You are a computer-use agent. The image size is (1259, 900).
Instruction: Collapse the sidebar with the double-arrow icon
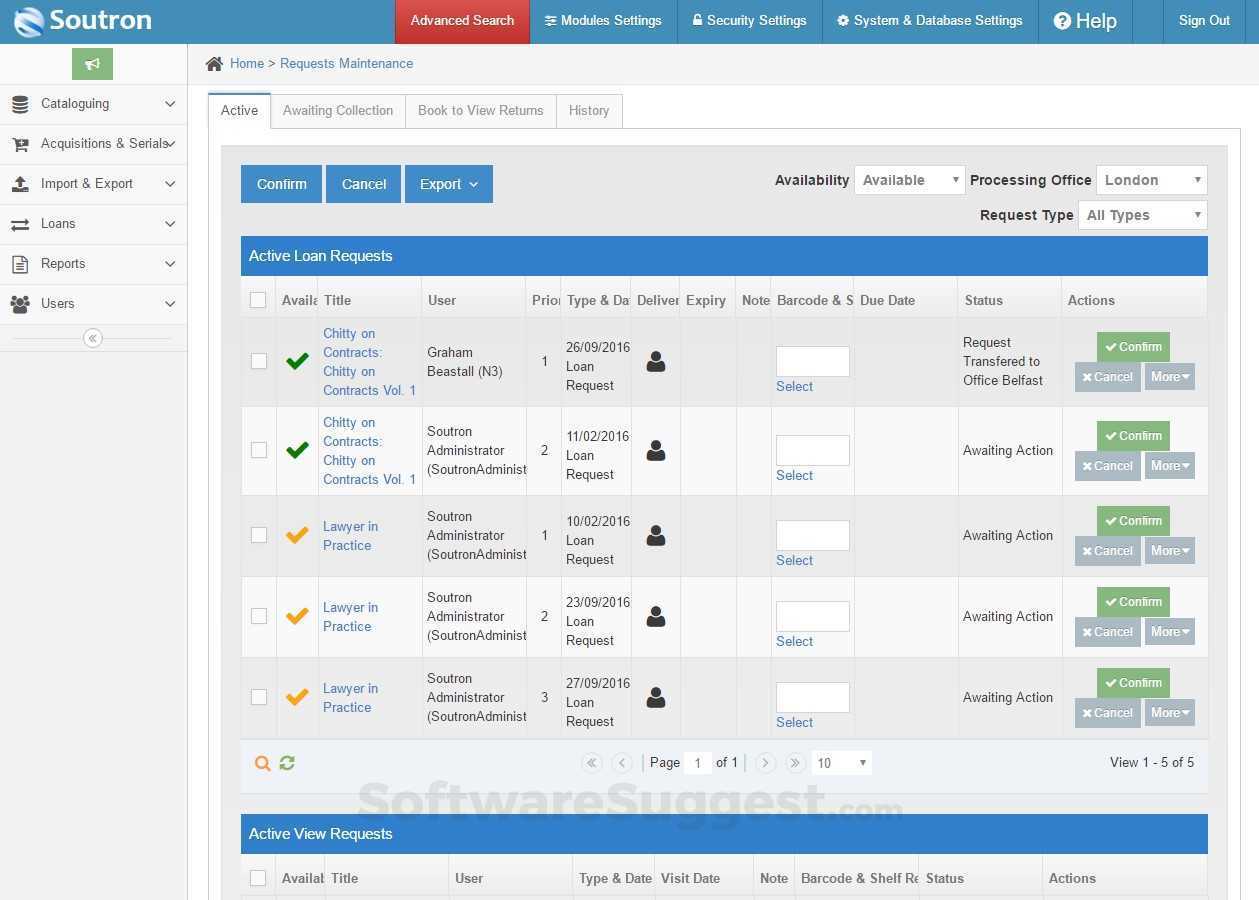click(x=93, y=338)
